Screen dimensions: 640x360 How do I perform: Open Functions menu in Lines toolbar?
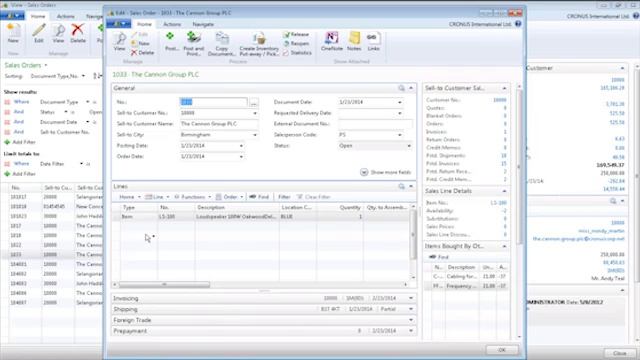pyautogui.click(x=193, y=197)
